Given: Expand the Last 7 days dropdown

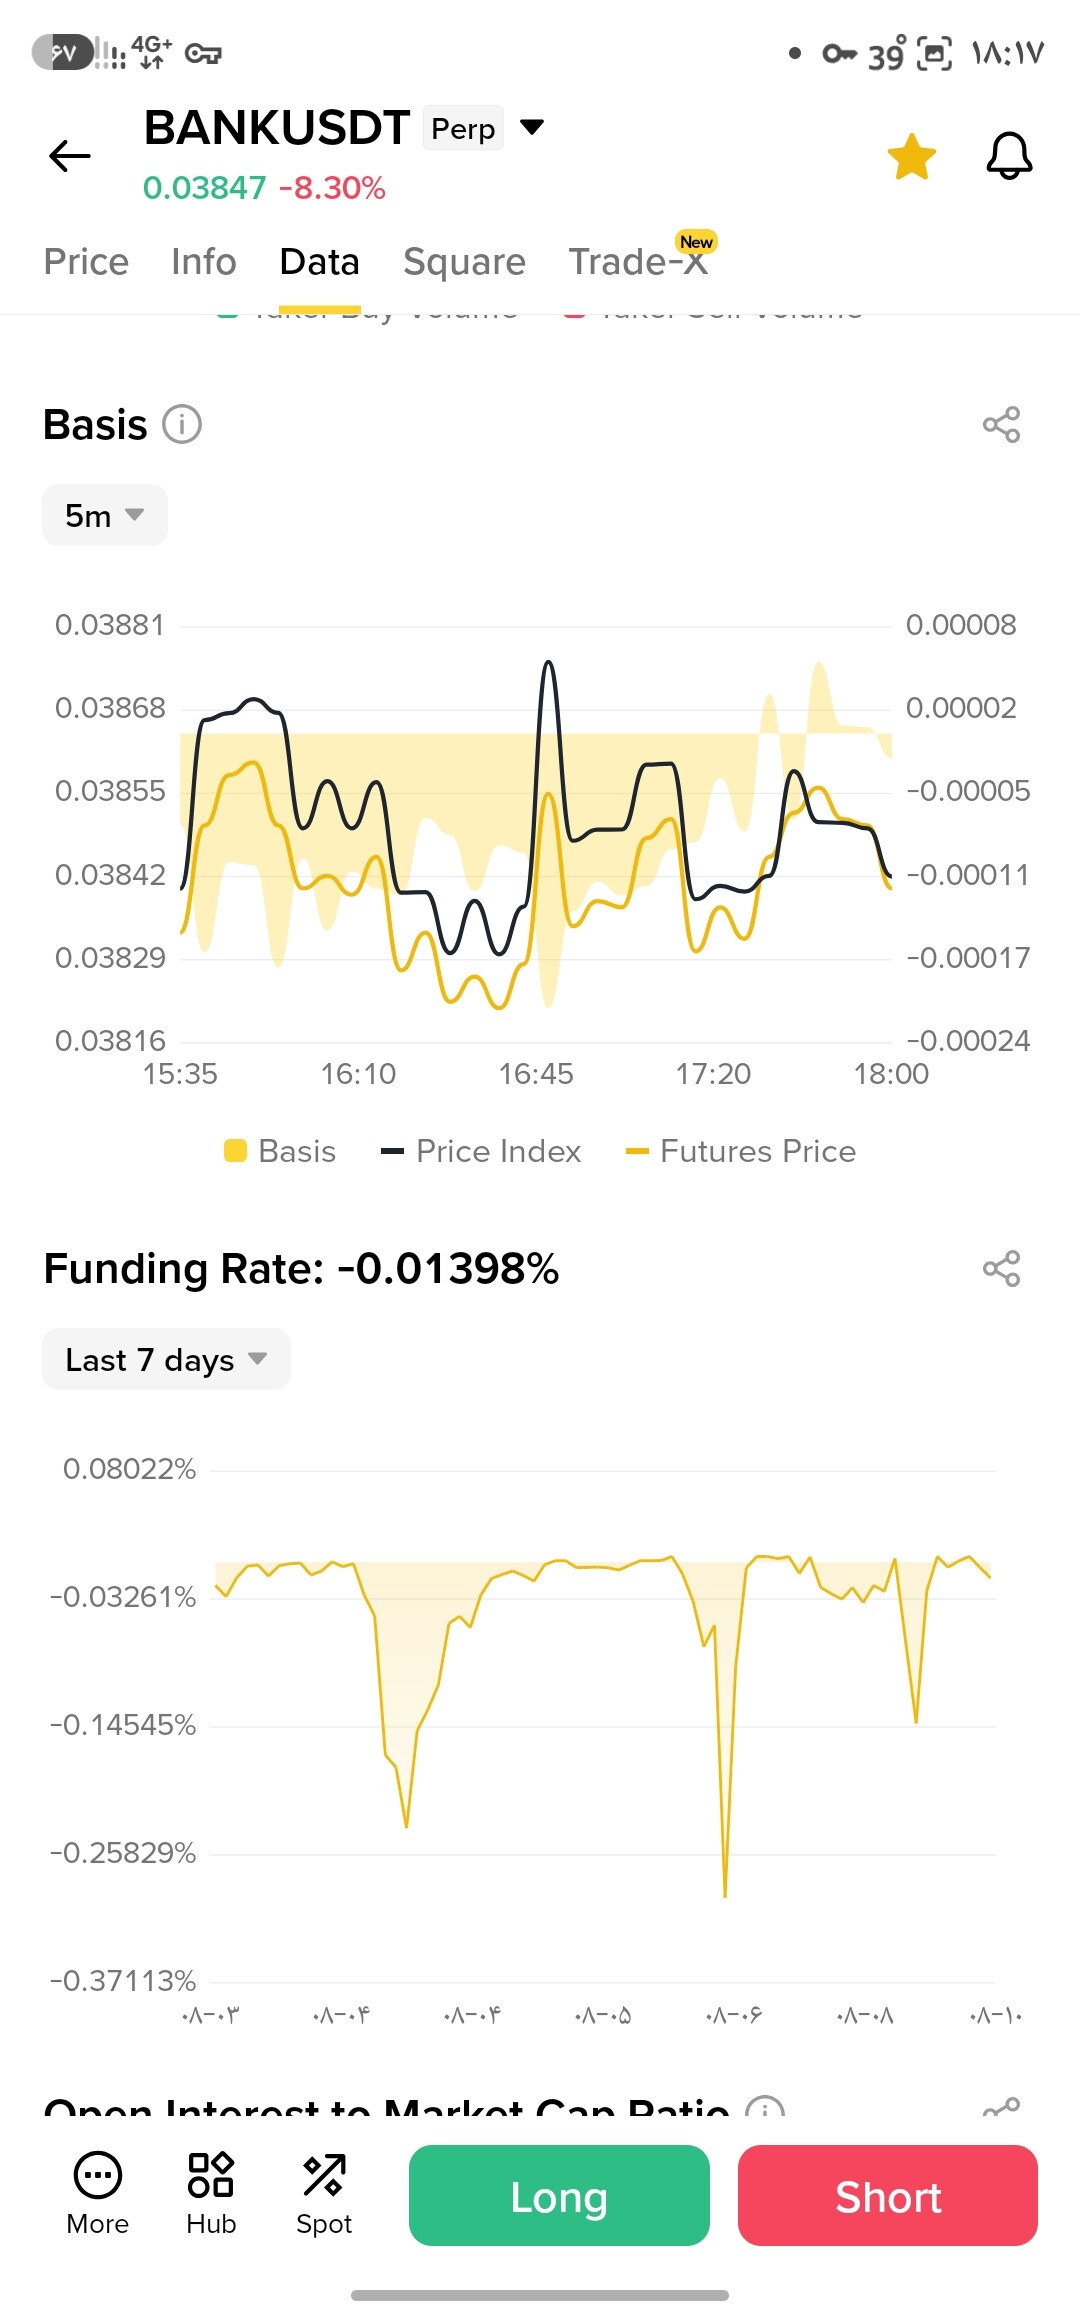Looking at the screenshot, I should [x=166, y=1359].
